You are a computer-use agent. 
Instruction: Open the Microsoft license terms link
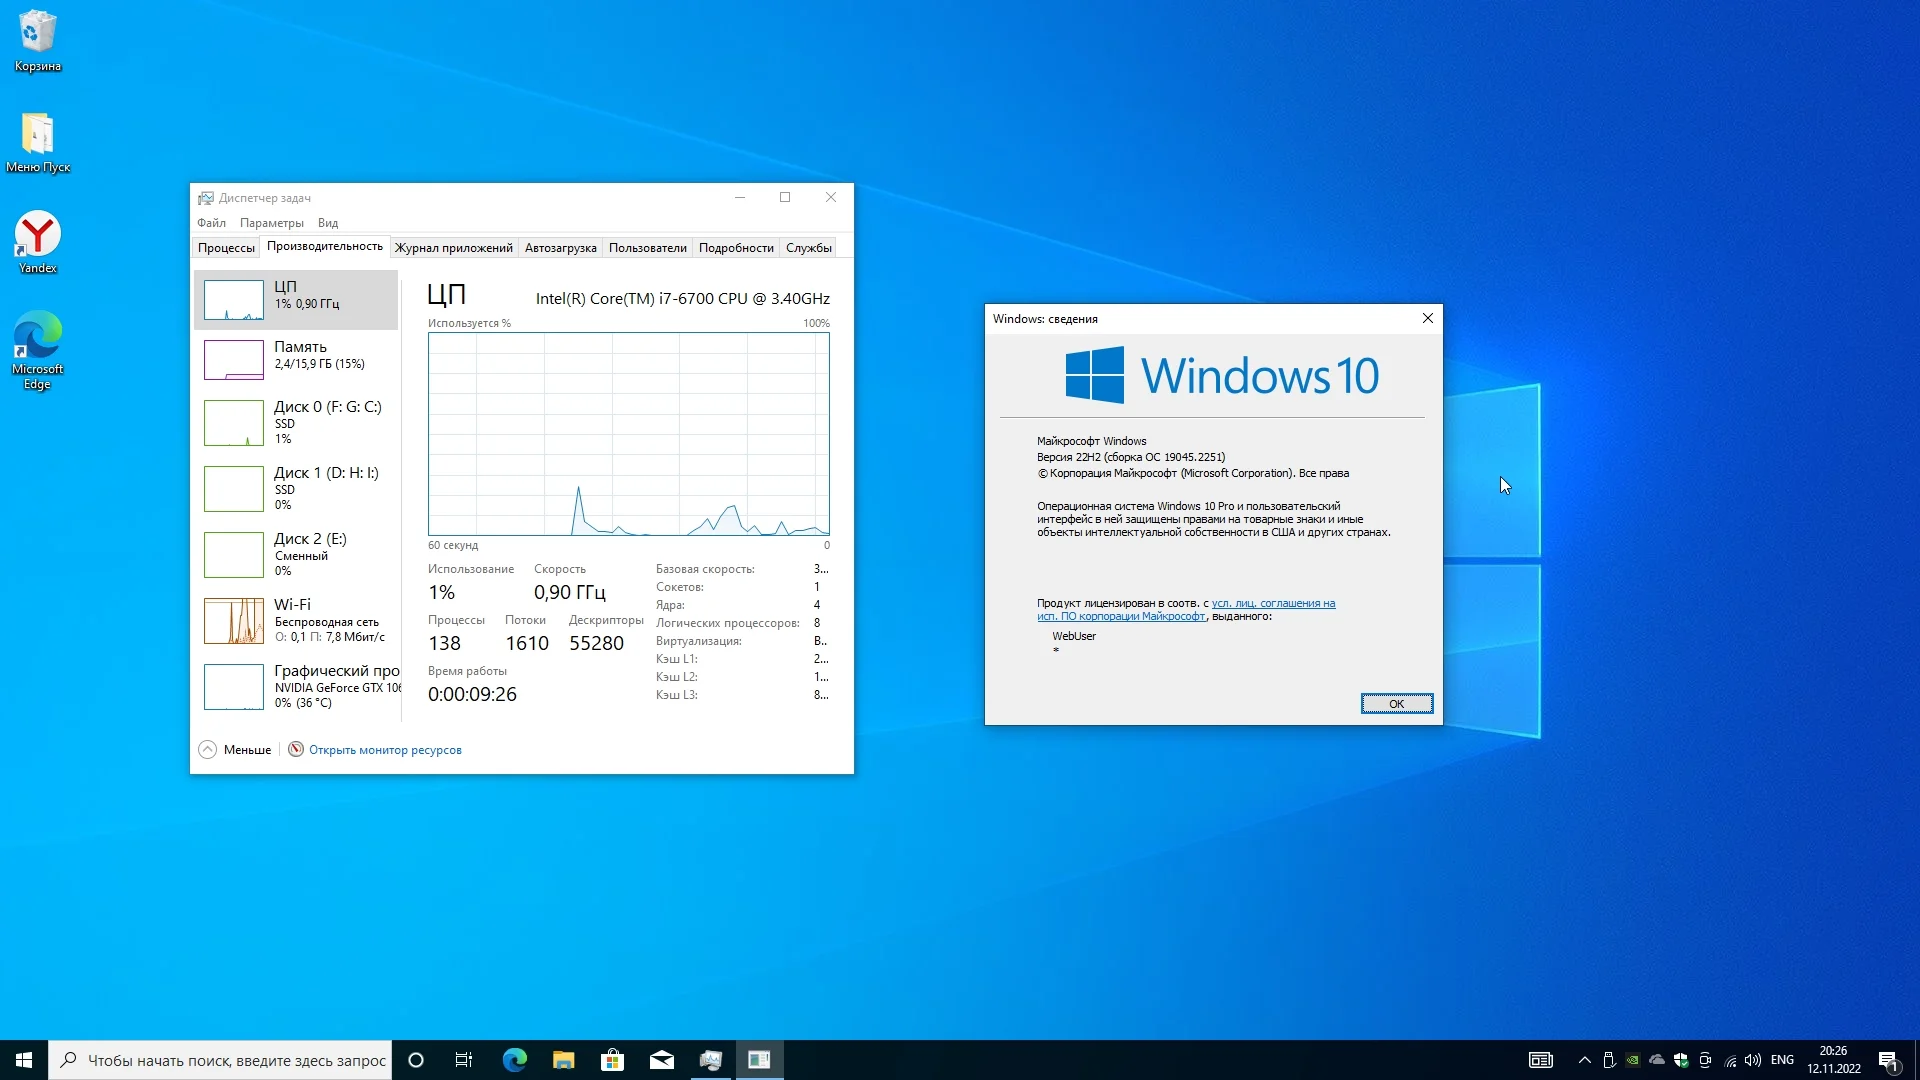point(1272,604)
